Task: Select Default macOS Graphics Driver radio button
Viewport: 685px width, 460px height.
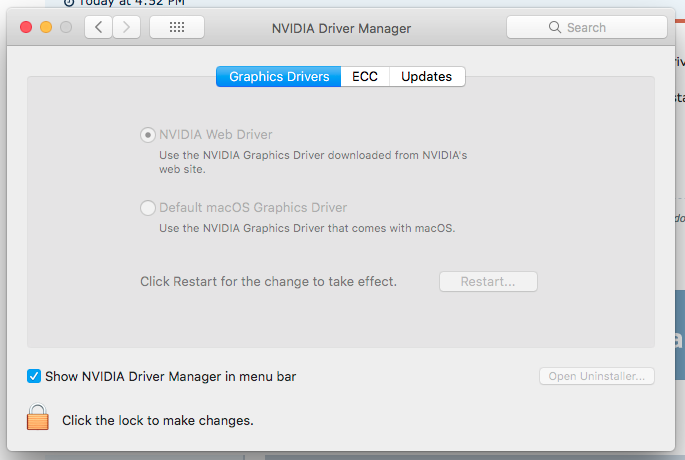Action: pos(148,208)
